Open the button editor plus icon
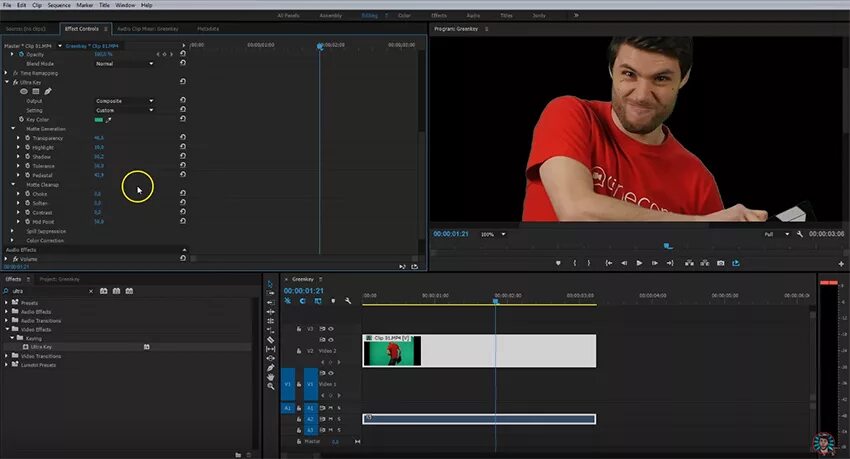This screenshot has width=850, height=459. pyautogui.click(x=841, y=264)
